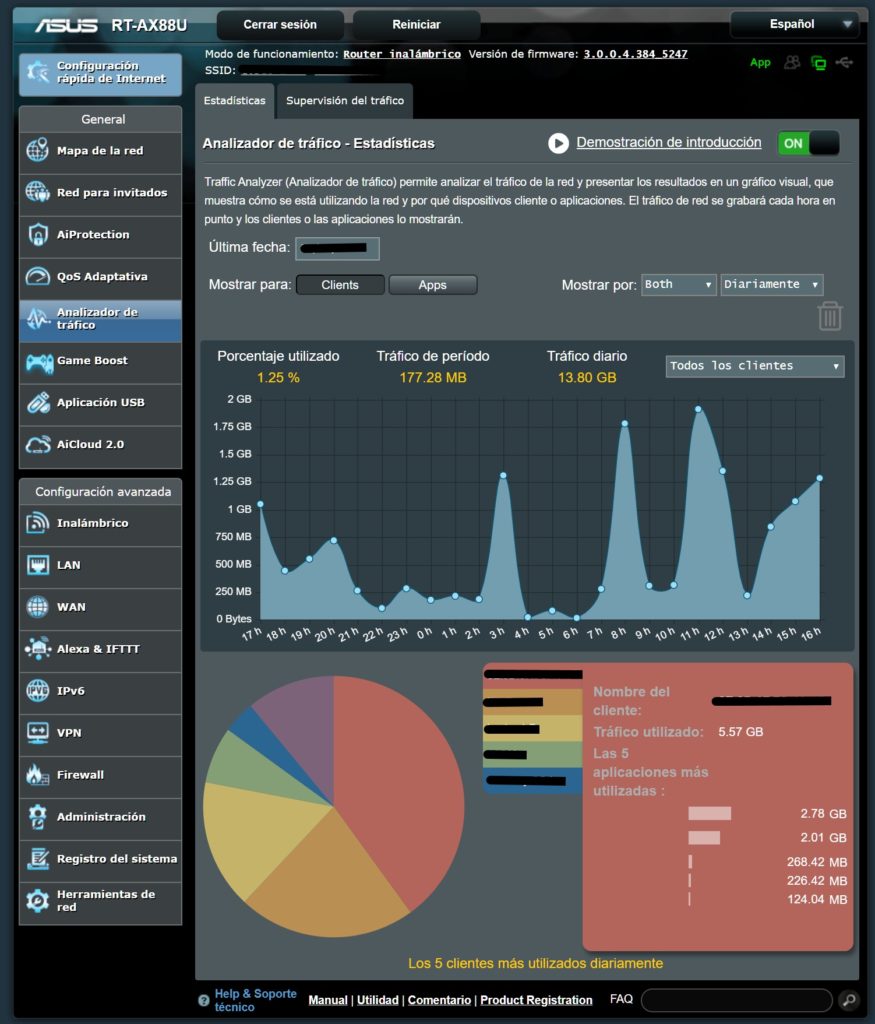Open the VPN sidebar icon
Image resolution: width=875 pixels, height=1024 pixels.
pos(38,733)
